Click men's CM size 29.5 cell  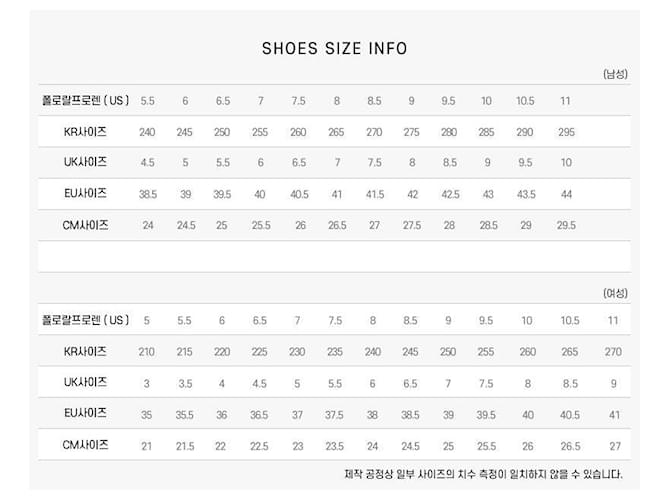[566, 225]
